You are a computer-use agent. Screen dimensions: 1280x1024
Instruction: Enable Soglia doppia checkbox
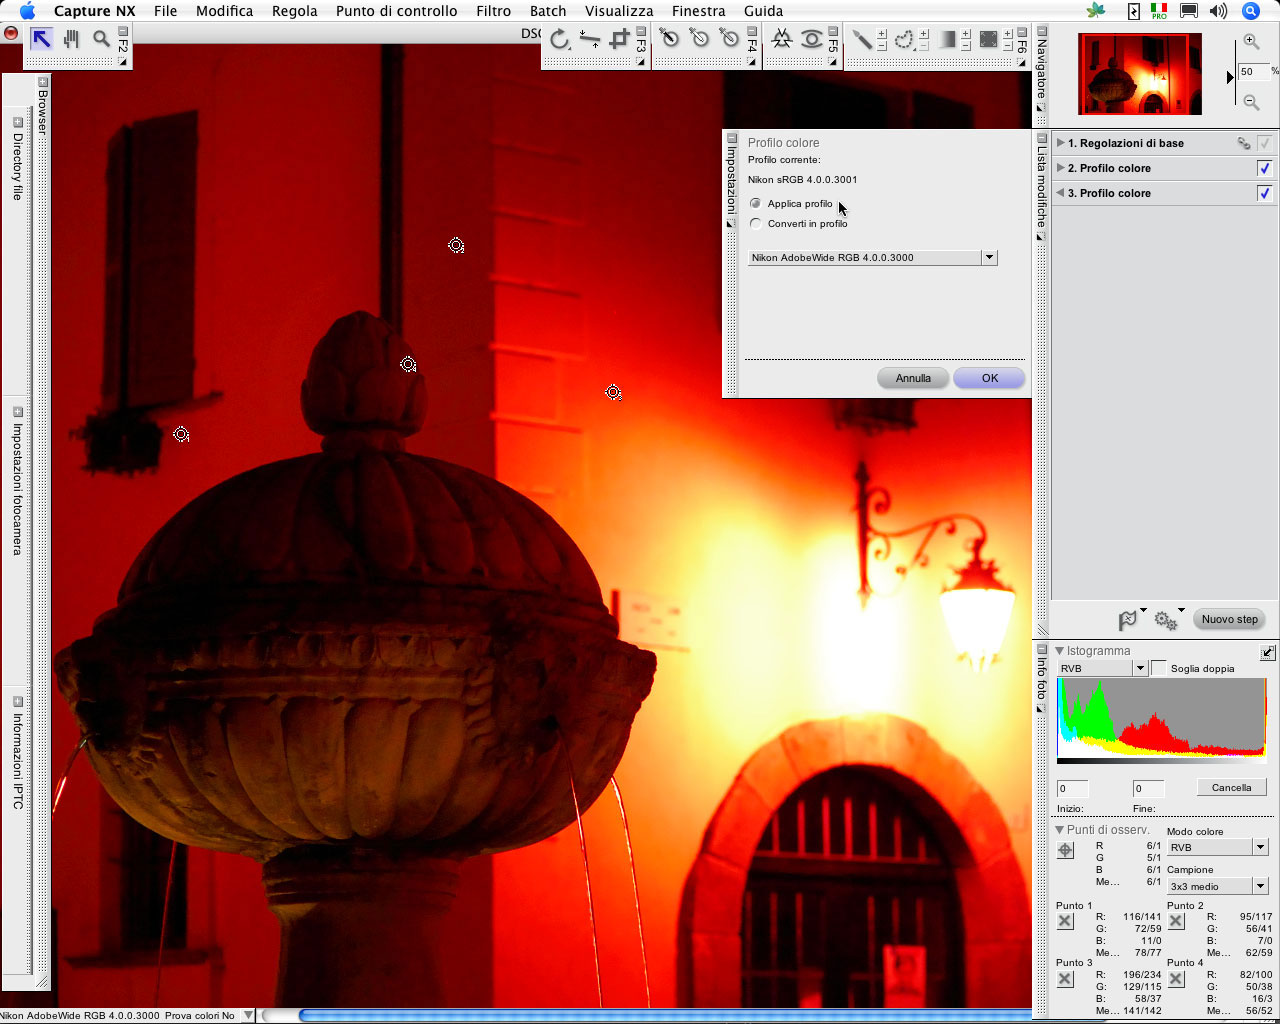tap(1159, 668)
